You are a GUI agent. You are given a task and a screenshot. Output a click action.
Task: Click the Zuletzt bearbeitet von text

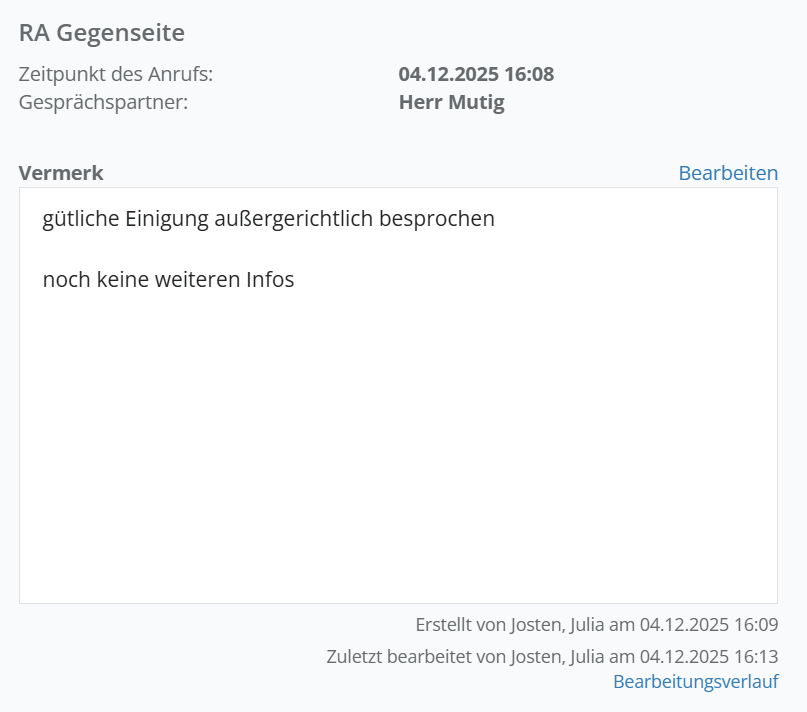tap(416, 657)
